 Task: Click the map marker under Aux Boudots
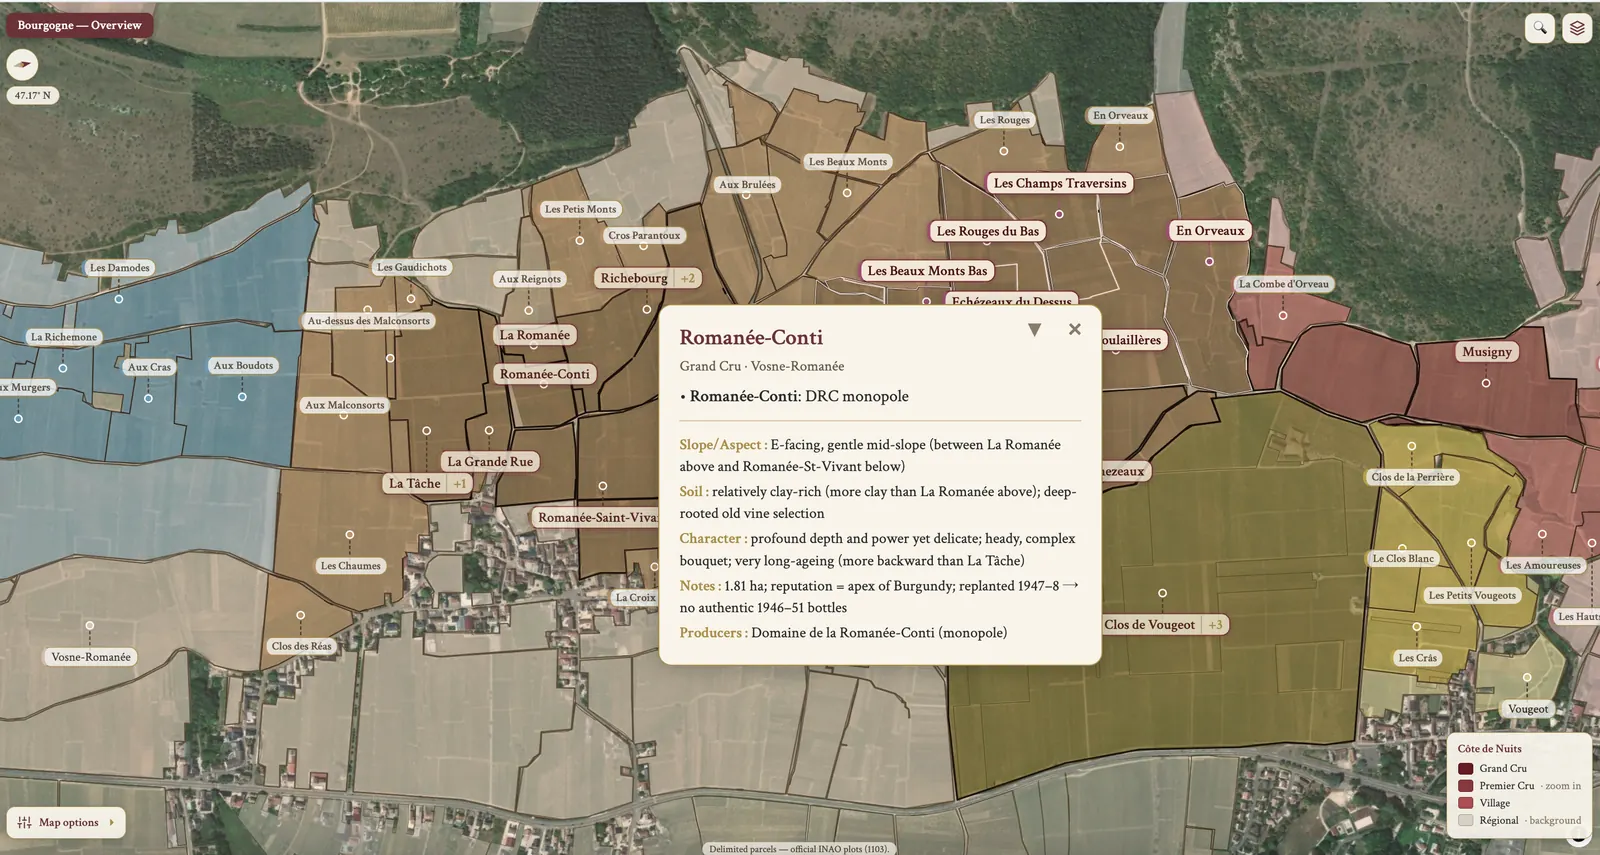242,397
